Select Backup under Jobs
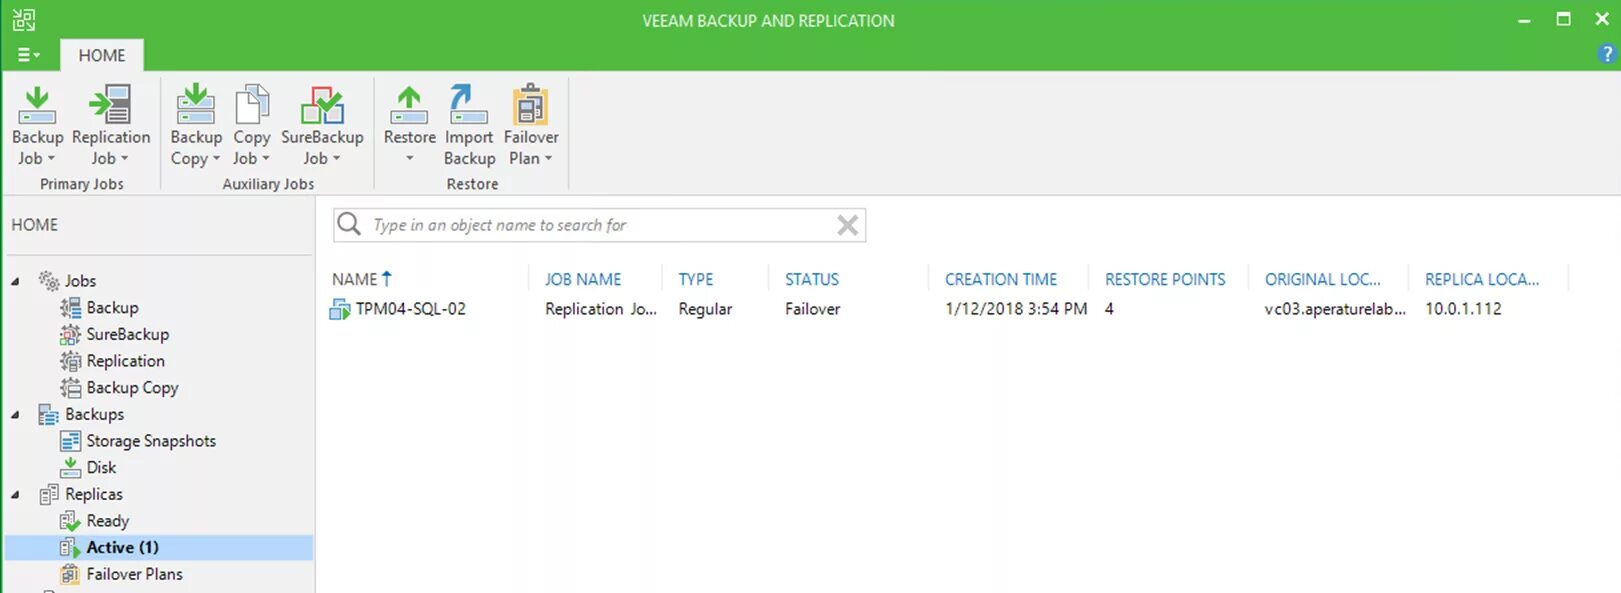Image resolution: width=1621 pixels, height=593 pixels. (112, 308)
